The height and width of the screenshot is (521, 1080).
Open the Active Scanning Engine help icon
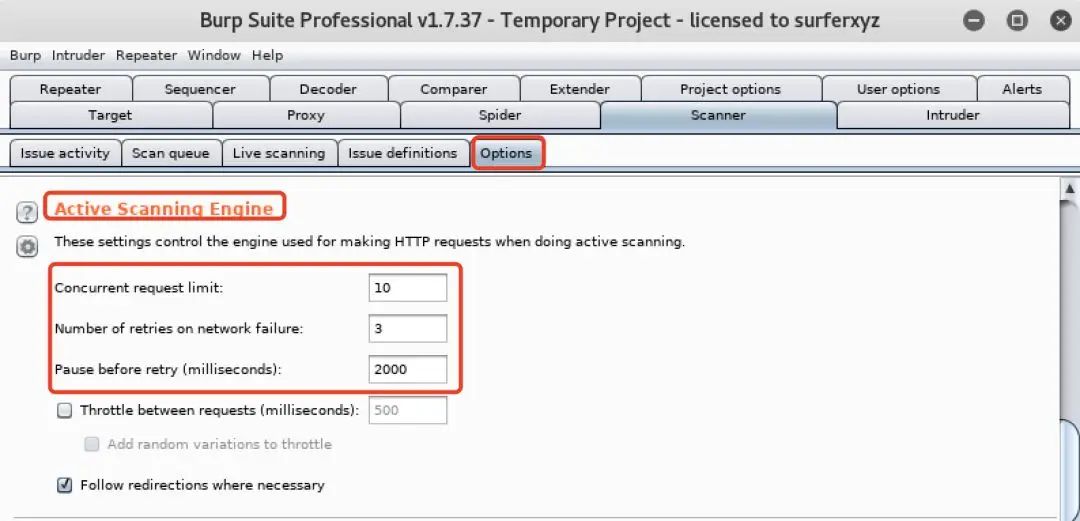click(x=26, y=212)
